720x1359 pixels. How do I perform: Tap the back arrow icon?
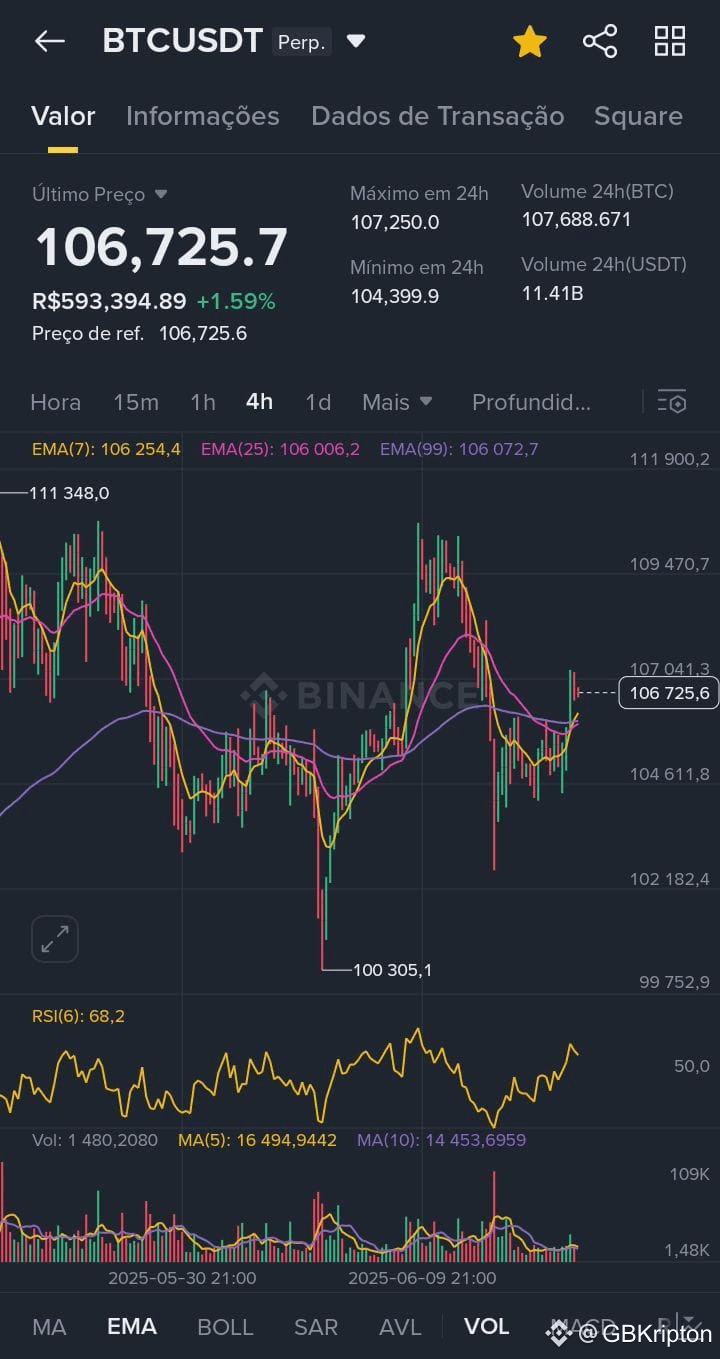coord(49,41)
